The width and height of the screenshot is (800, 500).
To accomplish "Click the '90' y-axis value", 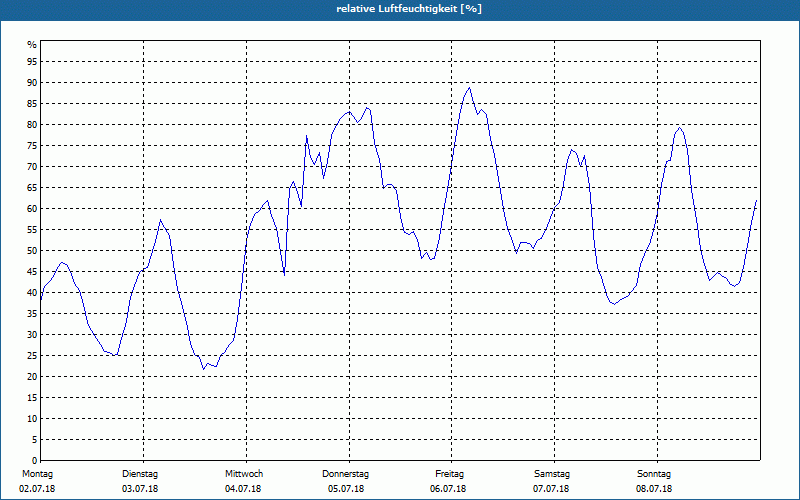I will [32, 83].
